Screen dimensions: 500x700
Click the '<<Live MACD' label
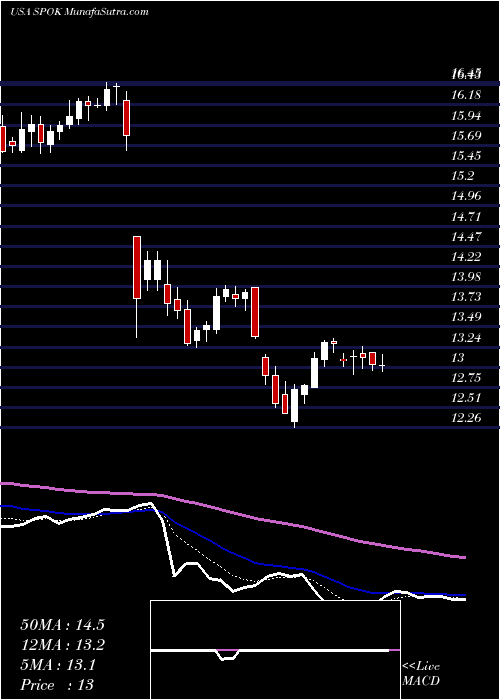pyautogui.click(x=421, y=674)
